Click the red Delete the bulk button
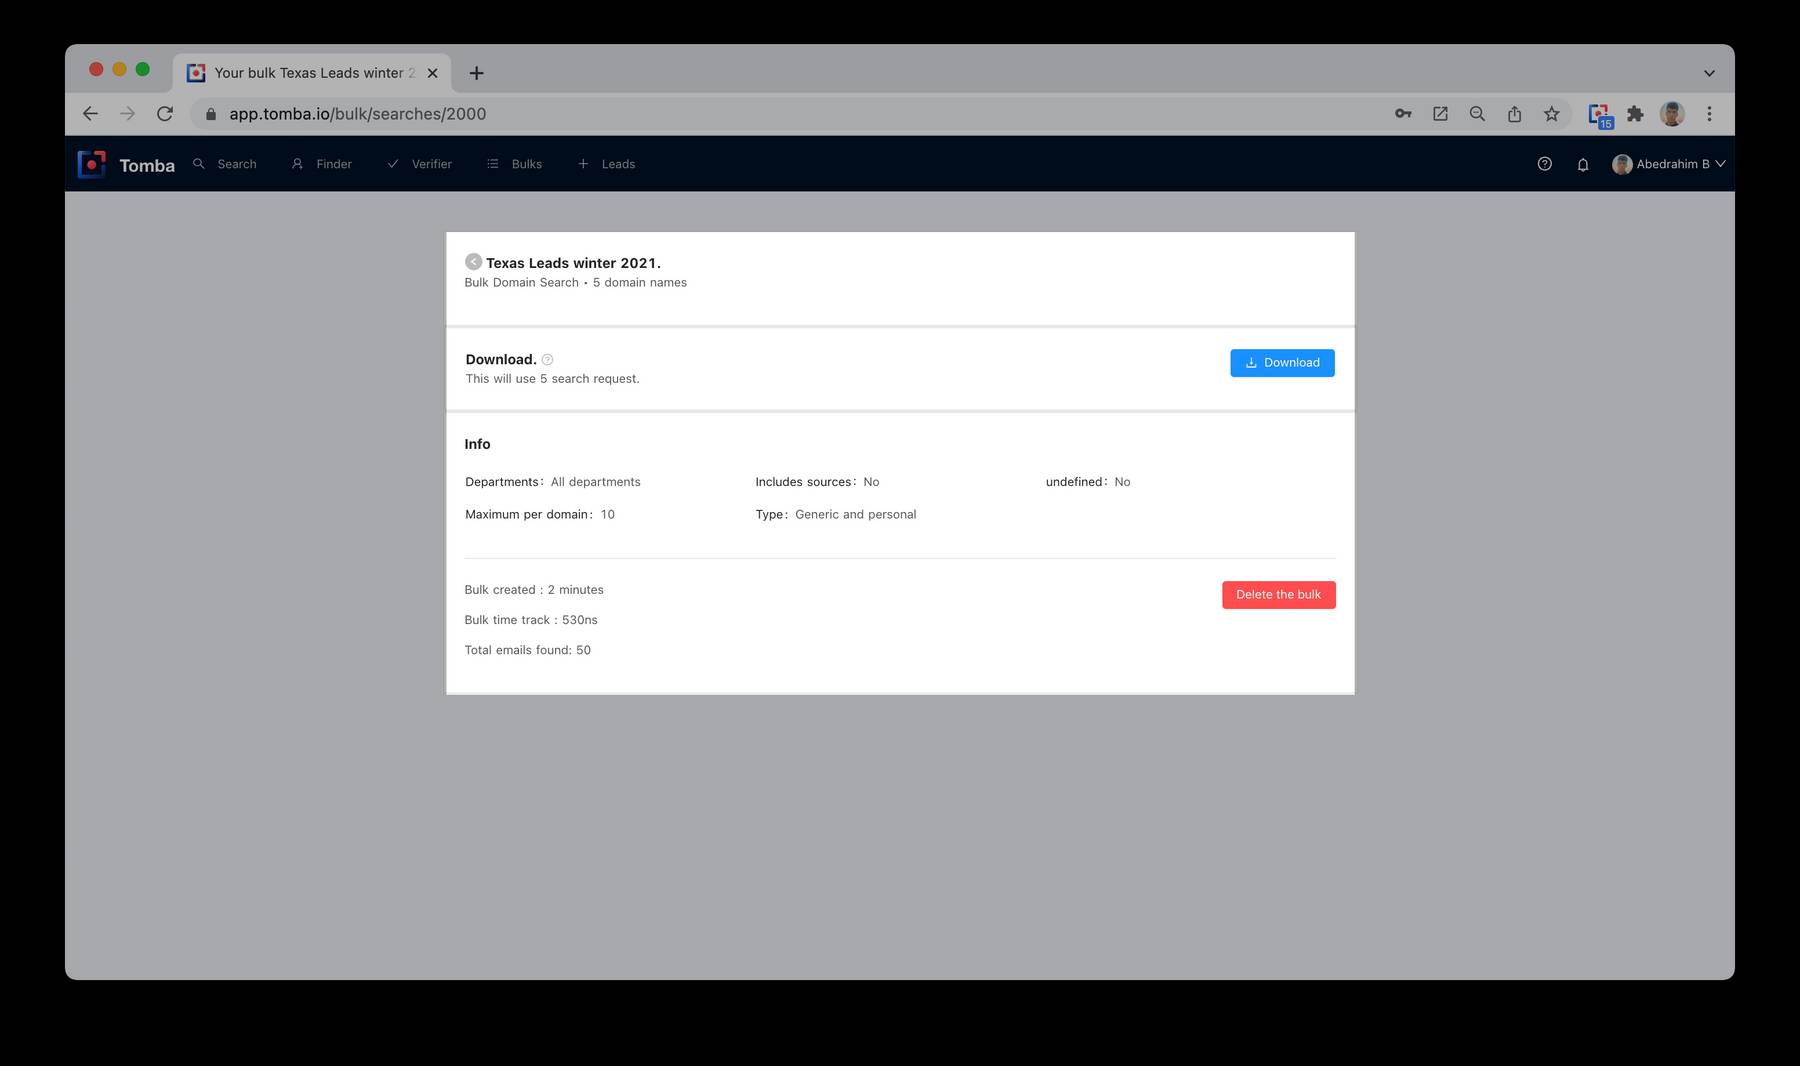 point(1278,595)
